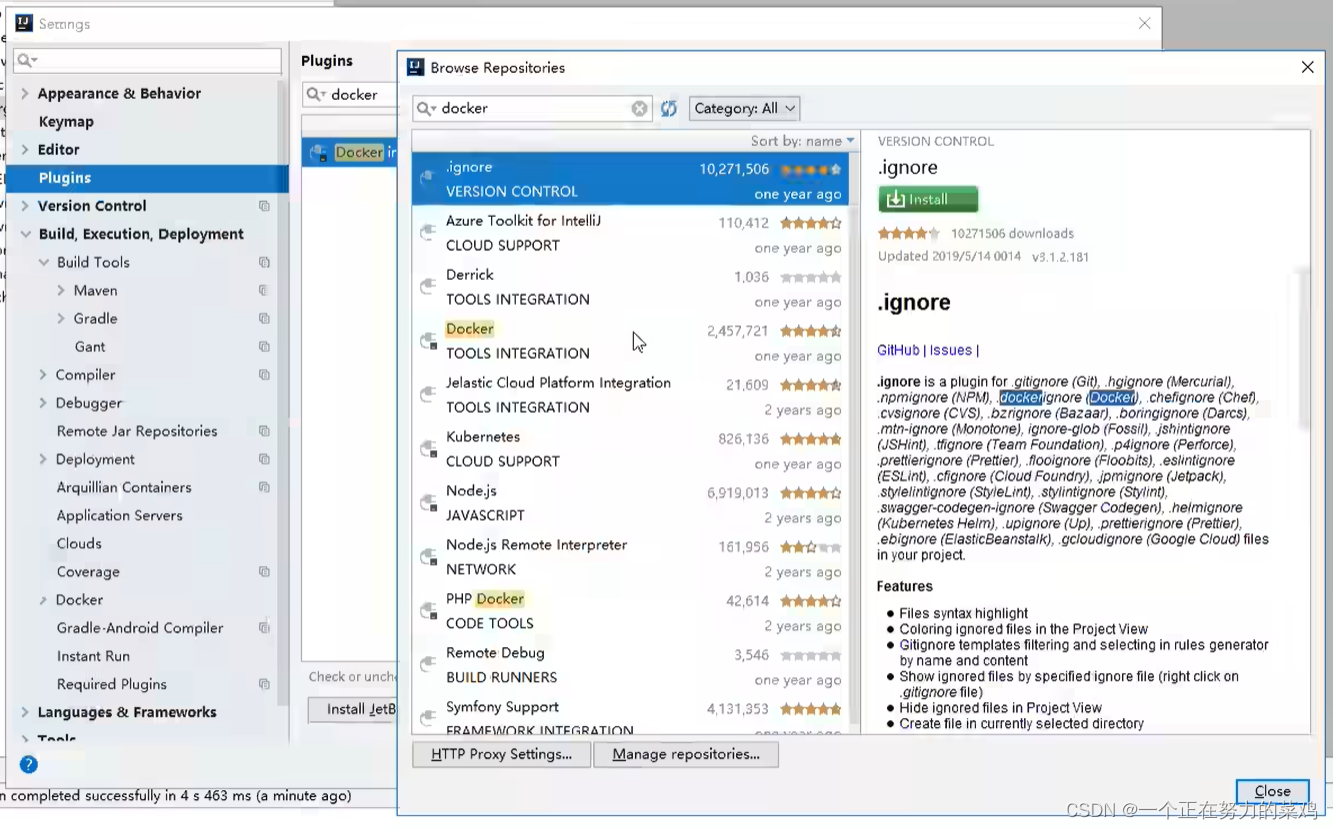Click the plugin icon of .ignore row
Viewport: 1333px width, 829px height.
click(428, 178)
